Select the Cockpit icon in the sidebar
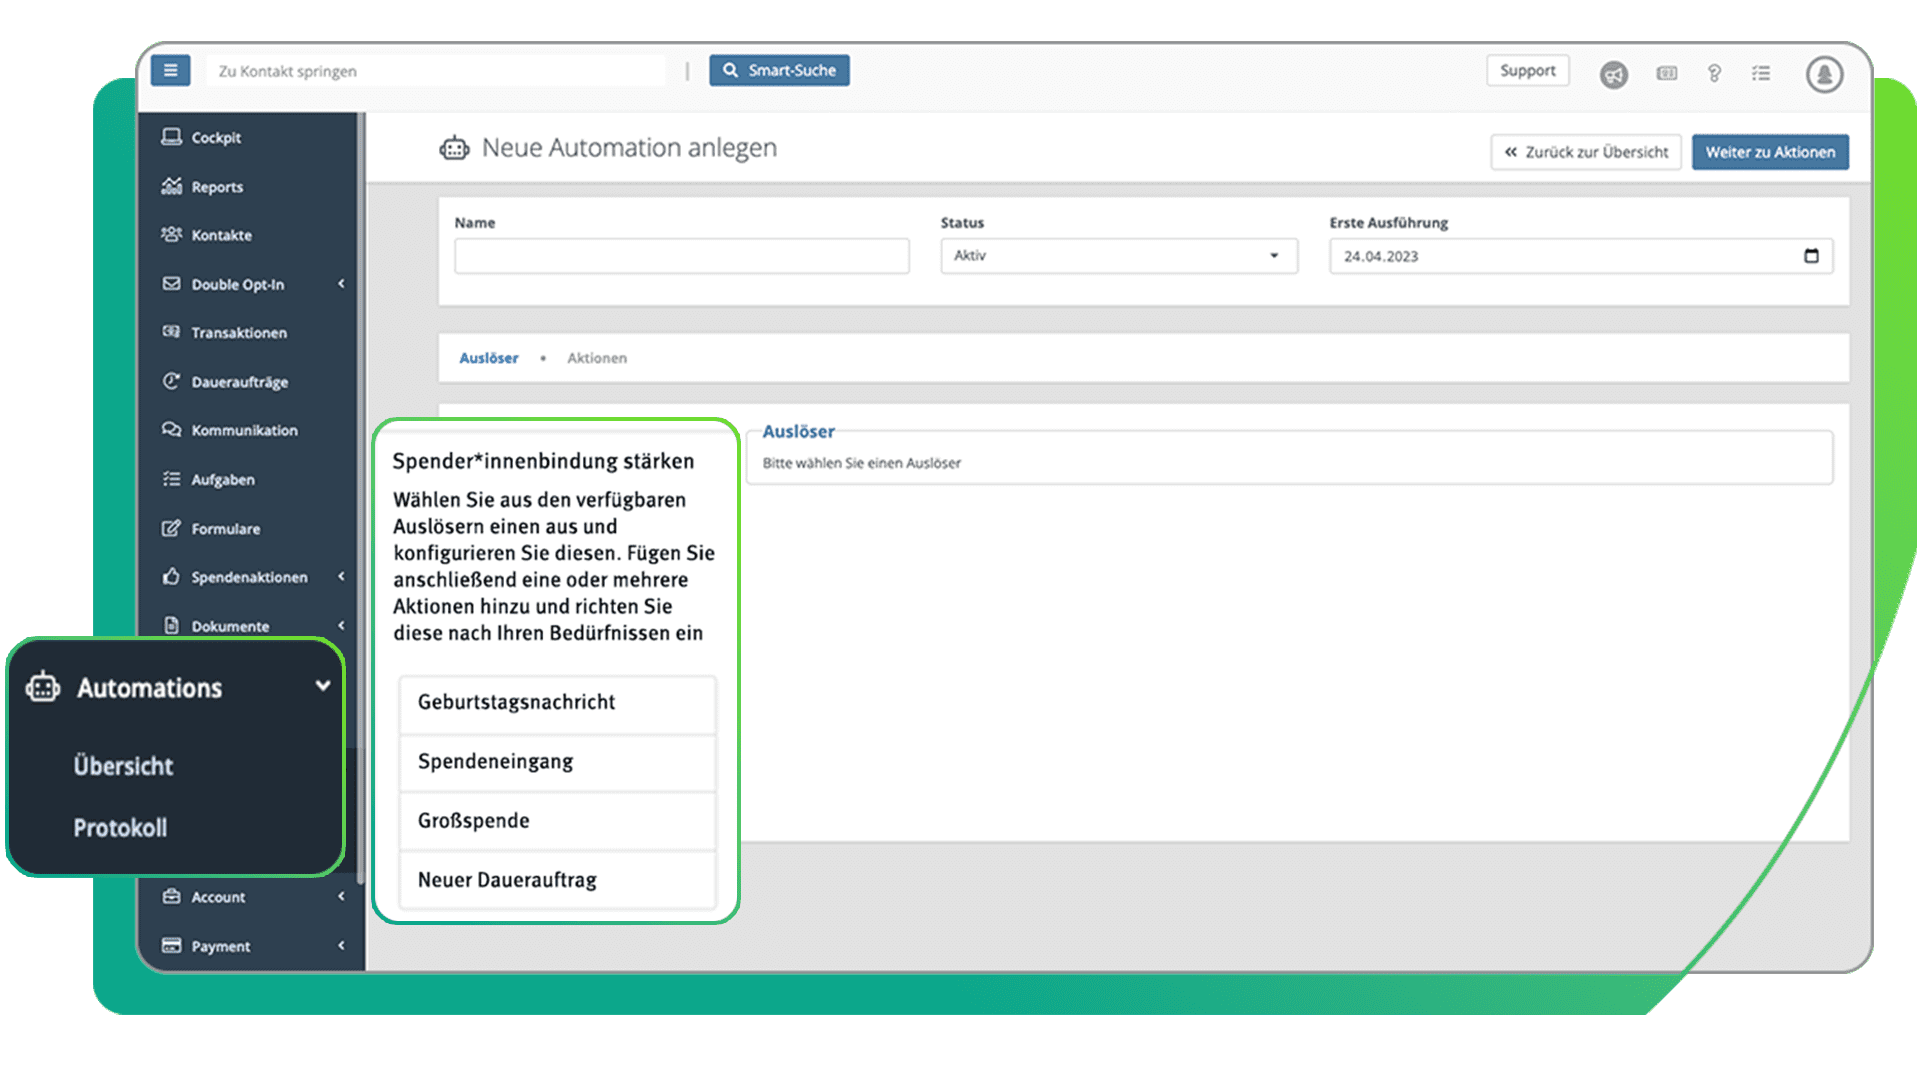1920x1080 pixels. coord(172,136)
